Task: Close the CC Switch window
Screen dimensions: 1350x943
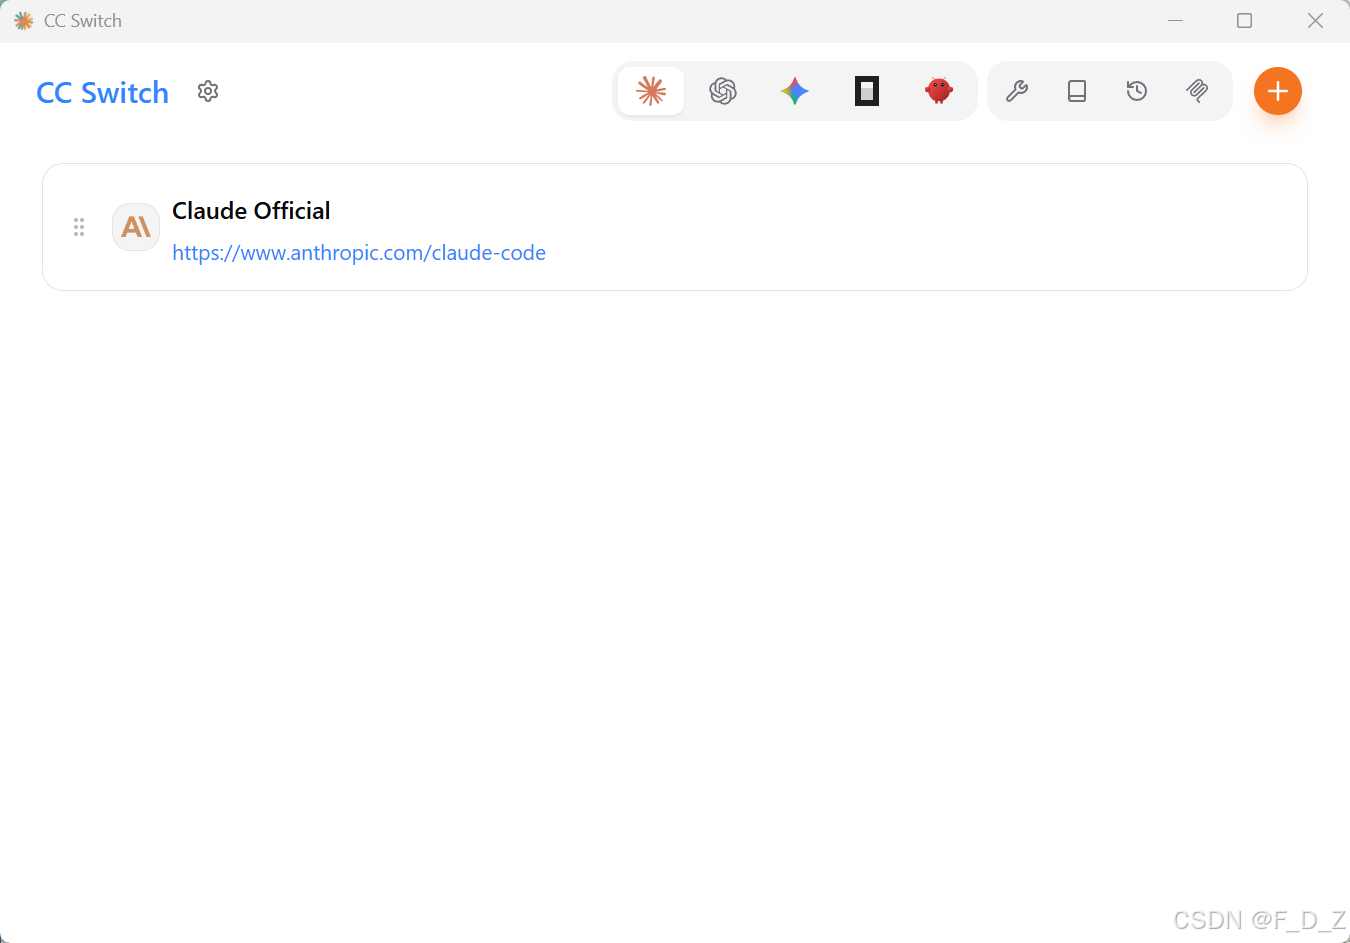Action: (x=1315, y=20)
